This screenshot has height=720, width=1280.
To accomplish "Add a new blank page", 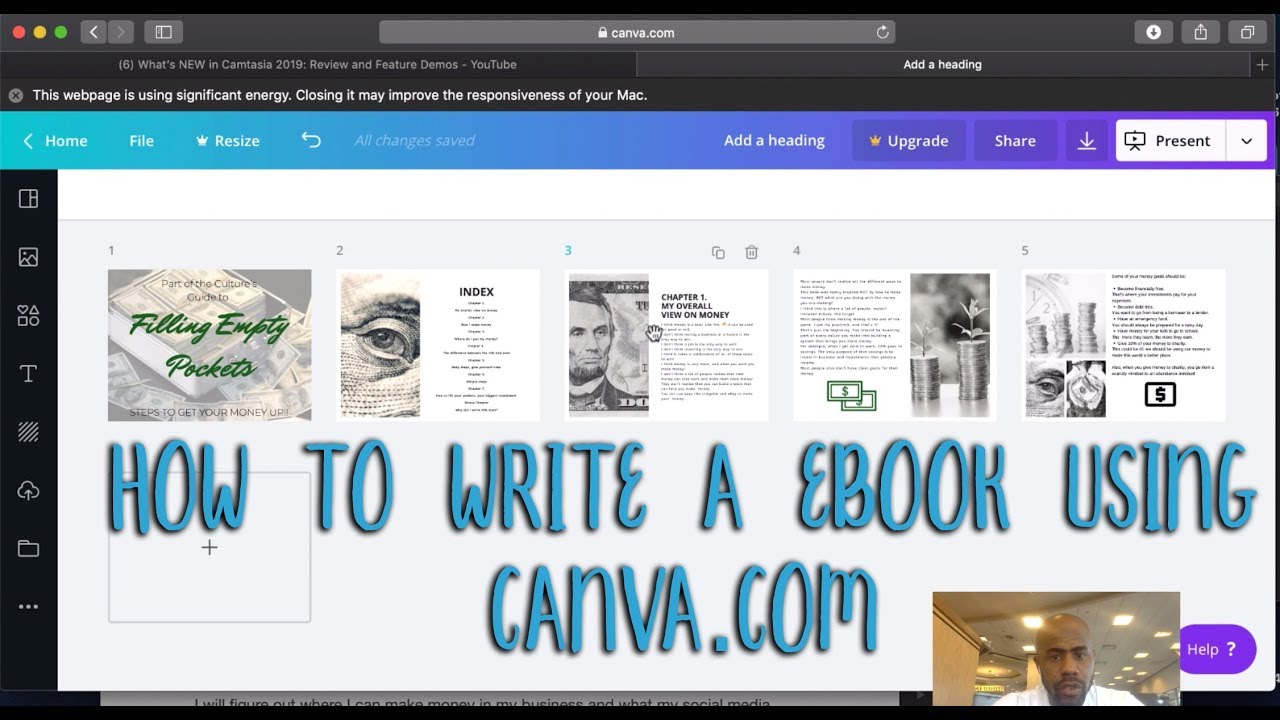I will (209, 547).
